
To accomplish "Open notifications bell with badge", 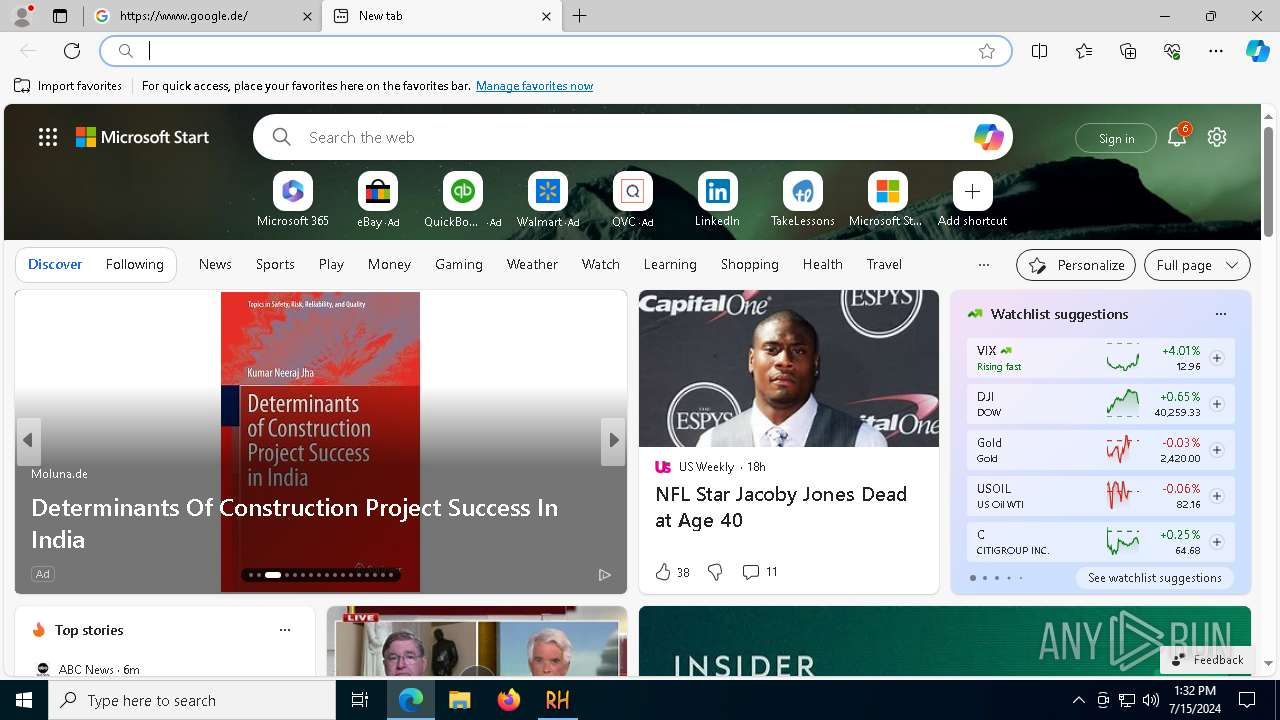I will [1177, 137].
